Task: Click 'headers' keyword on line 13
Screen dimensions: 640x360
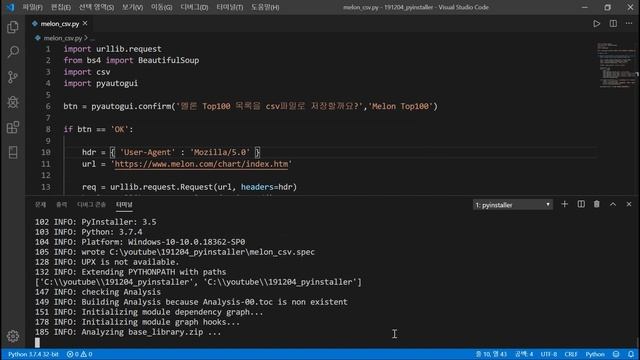Action: [257, 187]
